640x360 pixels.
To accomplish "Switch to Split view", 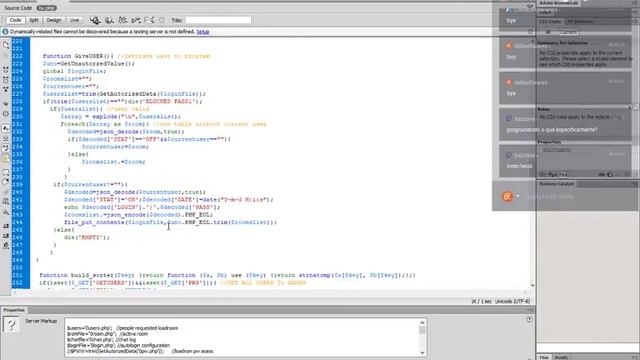I will pyautogui.click(x=34, y=20).
